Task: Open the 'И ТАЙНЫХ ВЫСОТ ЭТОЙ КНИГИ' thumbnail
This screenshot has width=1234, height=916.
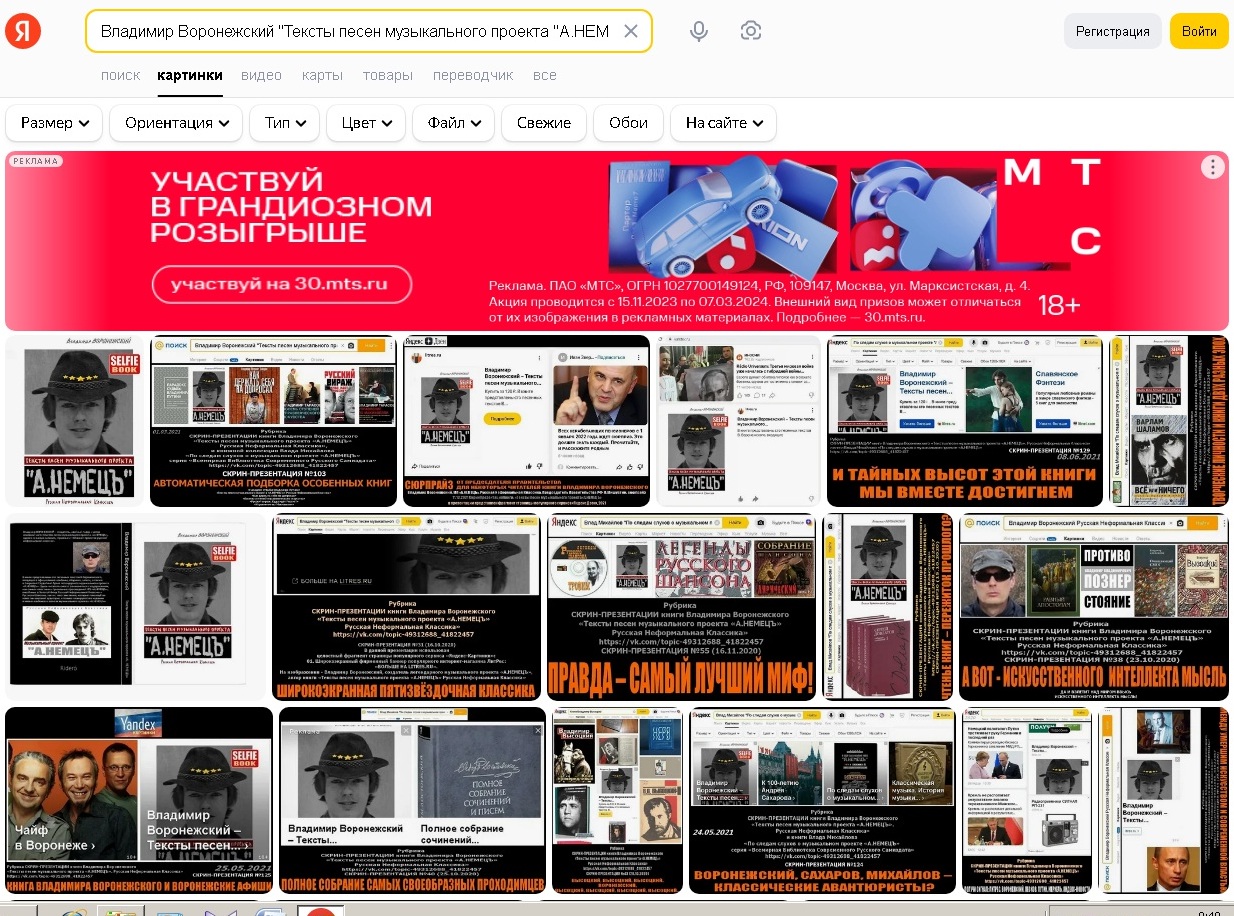Action: click(965, 421)
